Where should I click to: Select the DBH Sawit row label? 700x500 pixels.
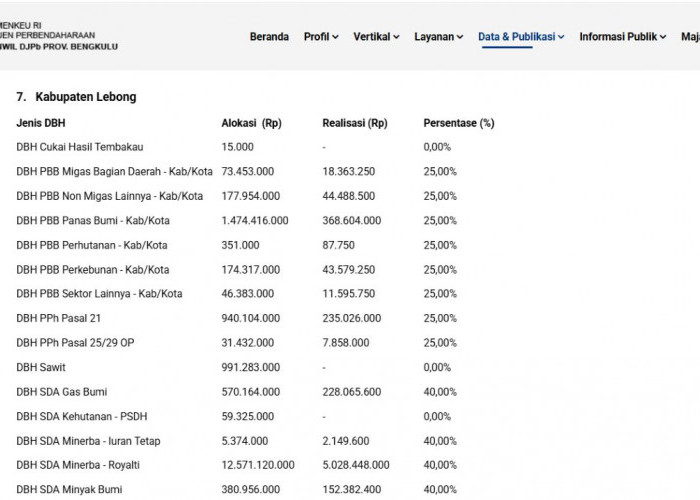click(x=41, y=367)
